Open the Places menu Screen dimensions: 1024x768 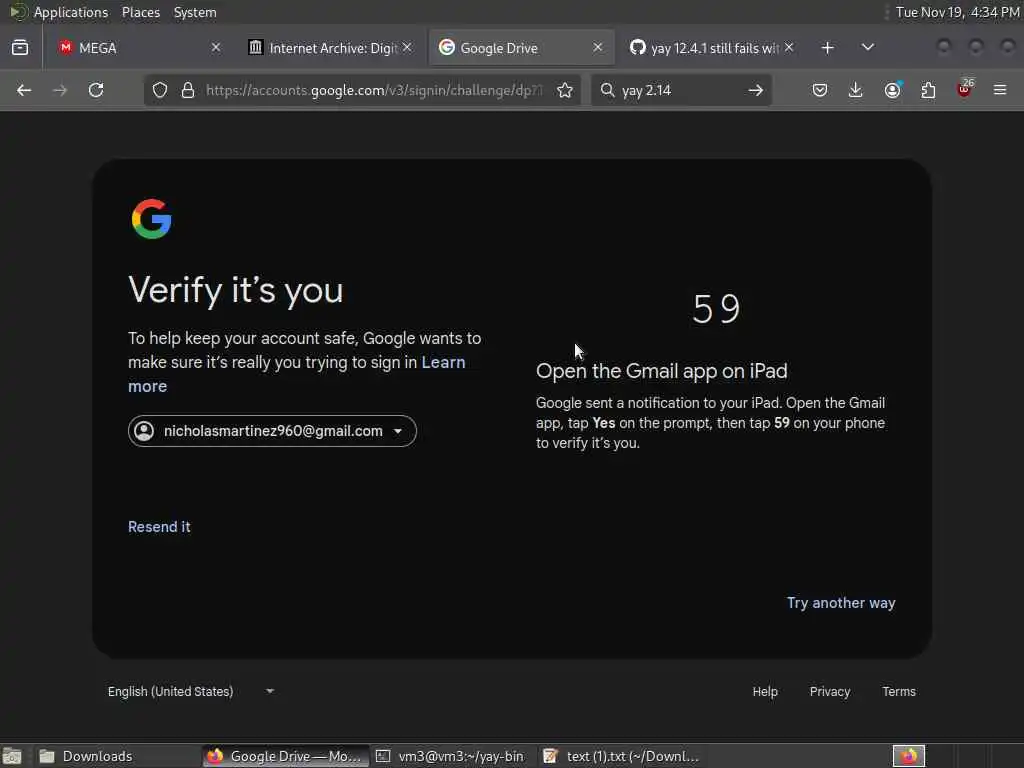pyautogui.click(x=140, y=12)
